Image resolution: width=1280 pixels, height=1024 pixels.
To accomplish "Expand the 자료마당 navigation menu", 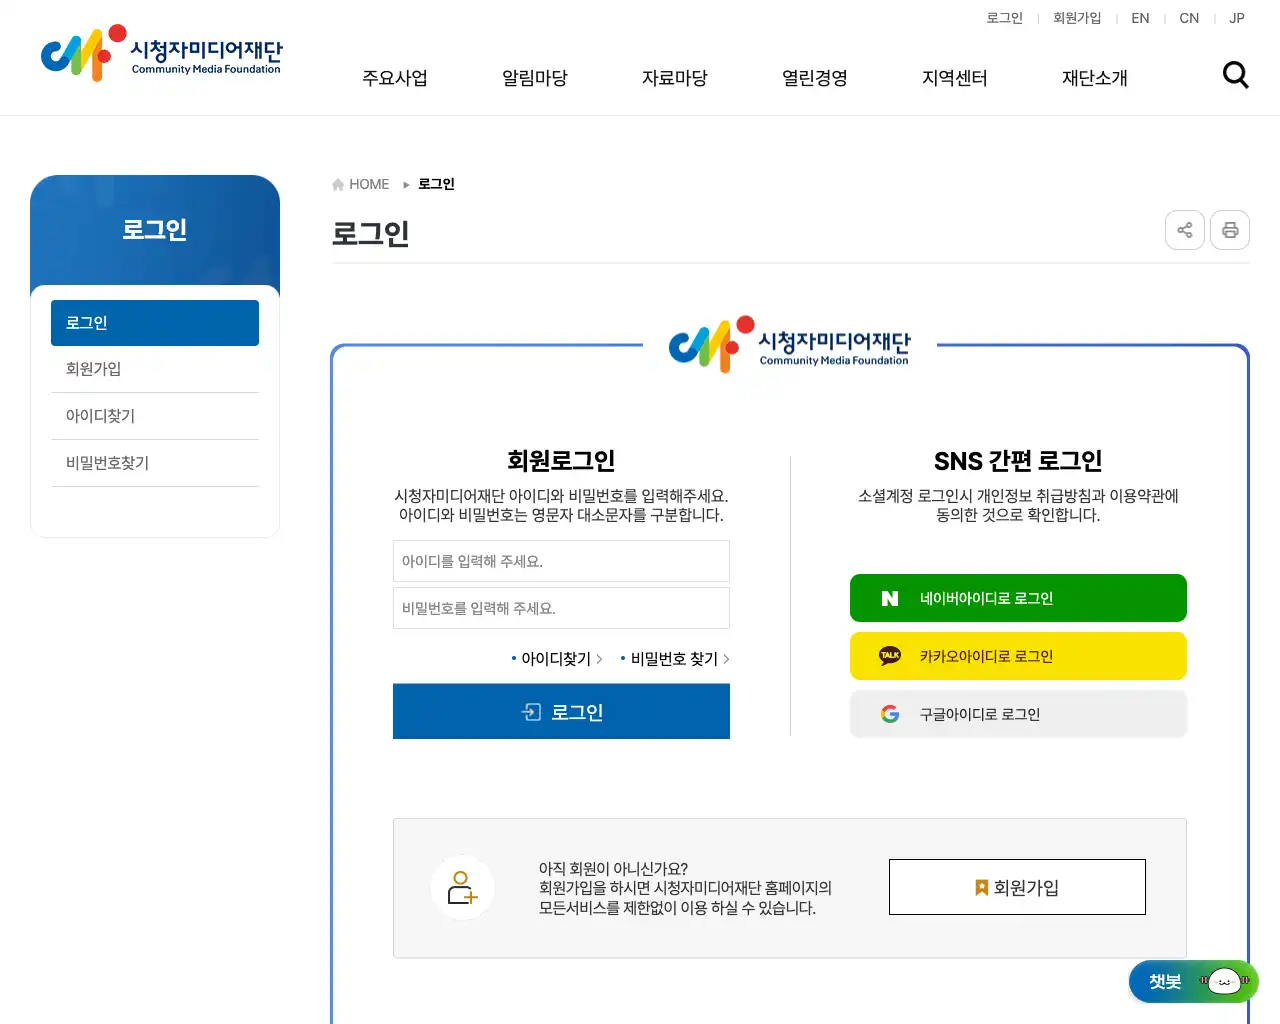I will click(675, 78).
